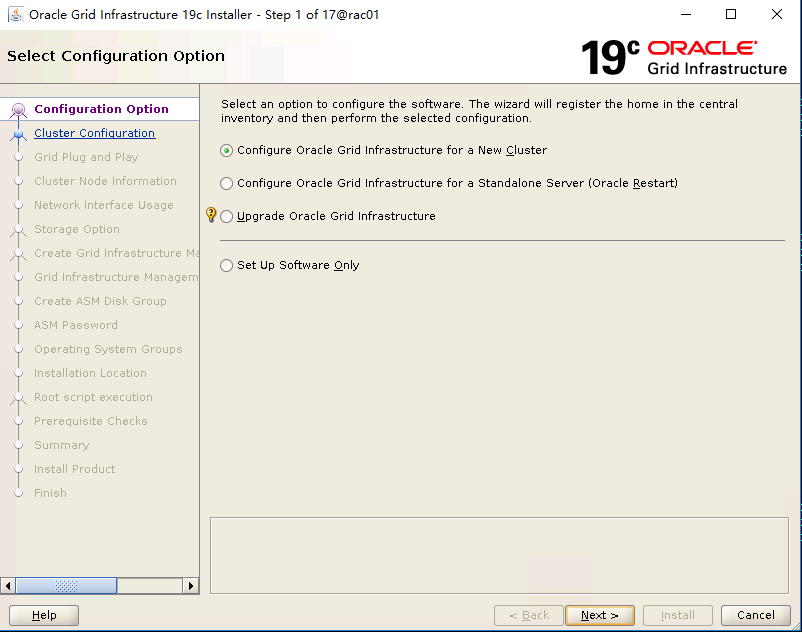This screenshot has width=802, height=632.
Task: Click the Cancel button
Action: coord(756,615)
